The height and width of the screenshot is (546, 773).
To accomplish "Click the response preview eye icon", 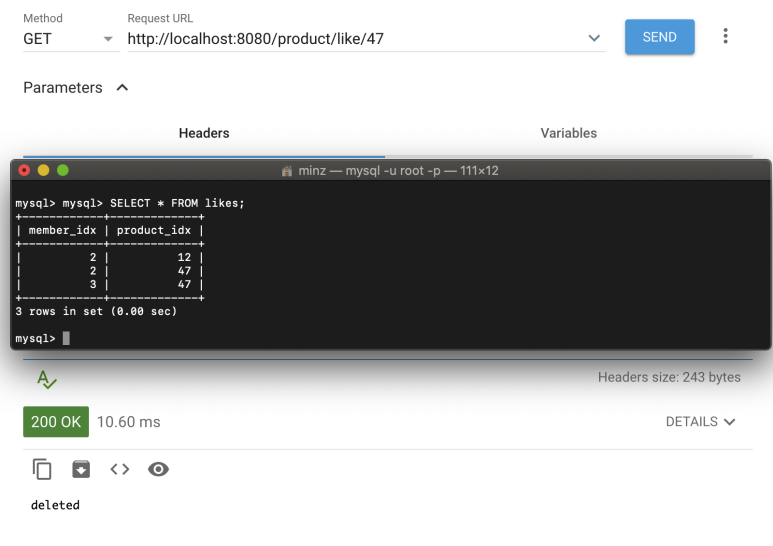I will click(158, 469).
